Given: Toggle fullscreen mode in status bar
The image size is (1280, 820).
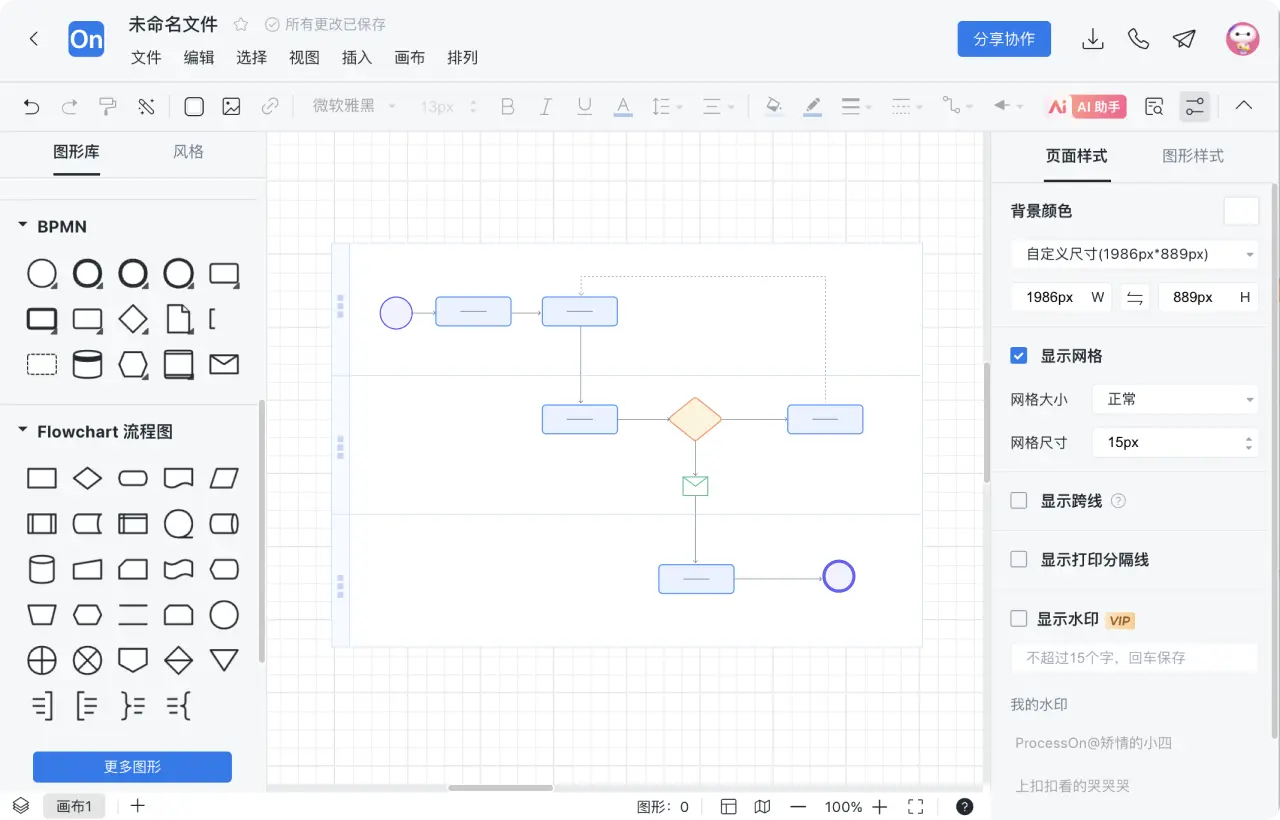Looking at the screenshot, I should coord(915,807).
